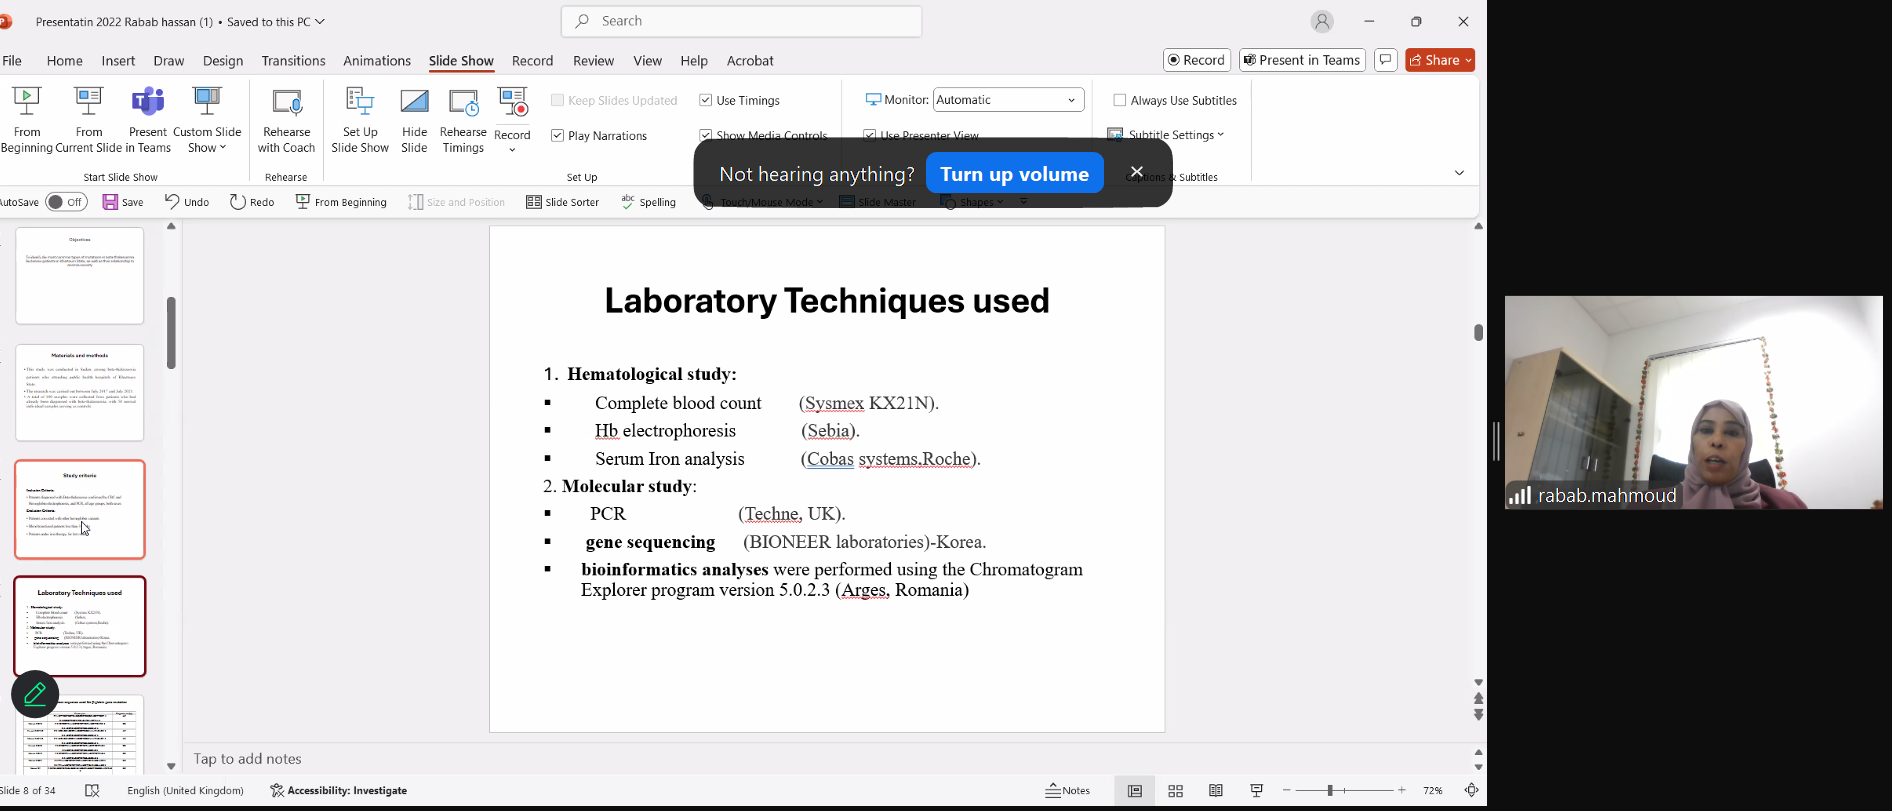Click zoom out minus button
The image size is (1892, 811).
[x=1286, y=790]
